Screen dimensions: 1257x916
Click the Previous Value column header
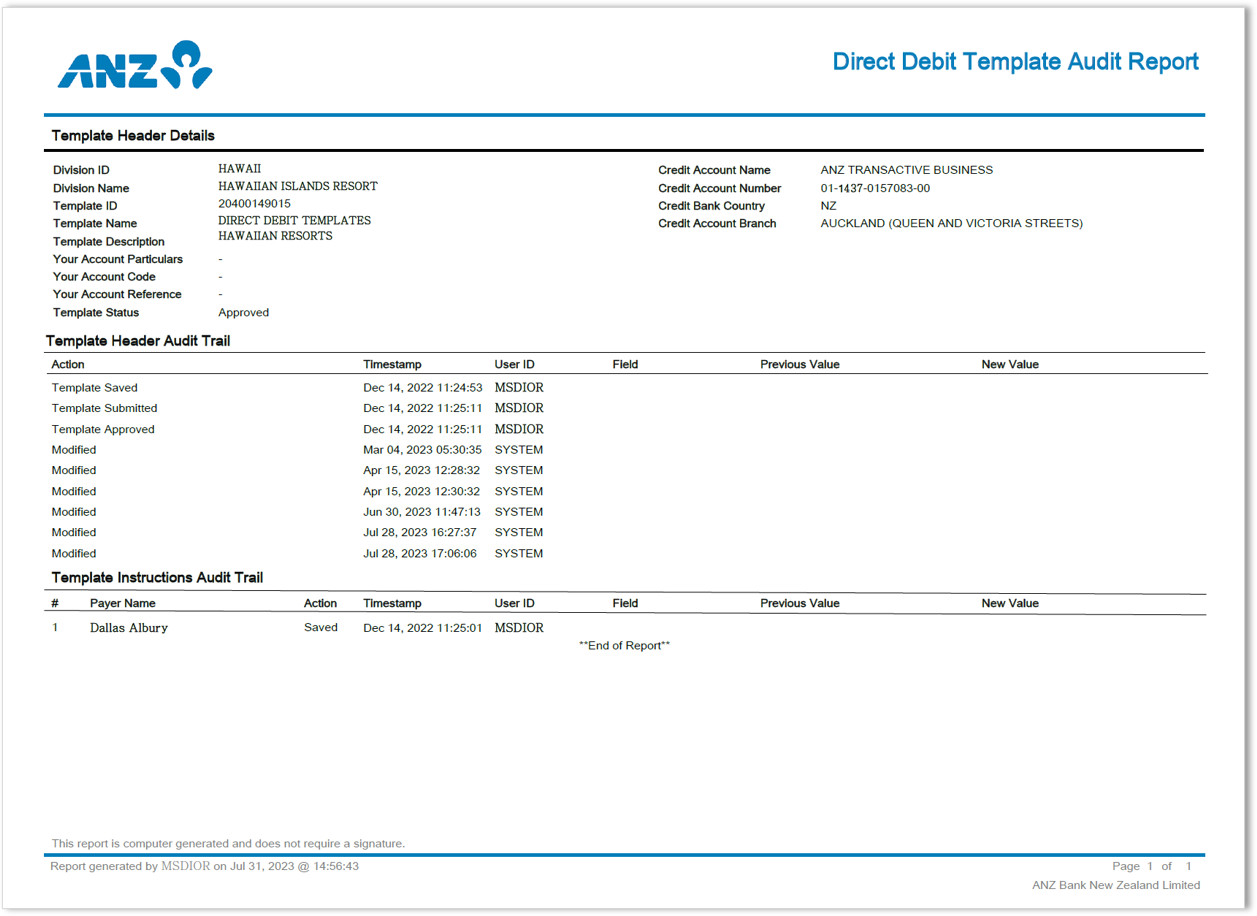pos(799,364)
